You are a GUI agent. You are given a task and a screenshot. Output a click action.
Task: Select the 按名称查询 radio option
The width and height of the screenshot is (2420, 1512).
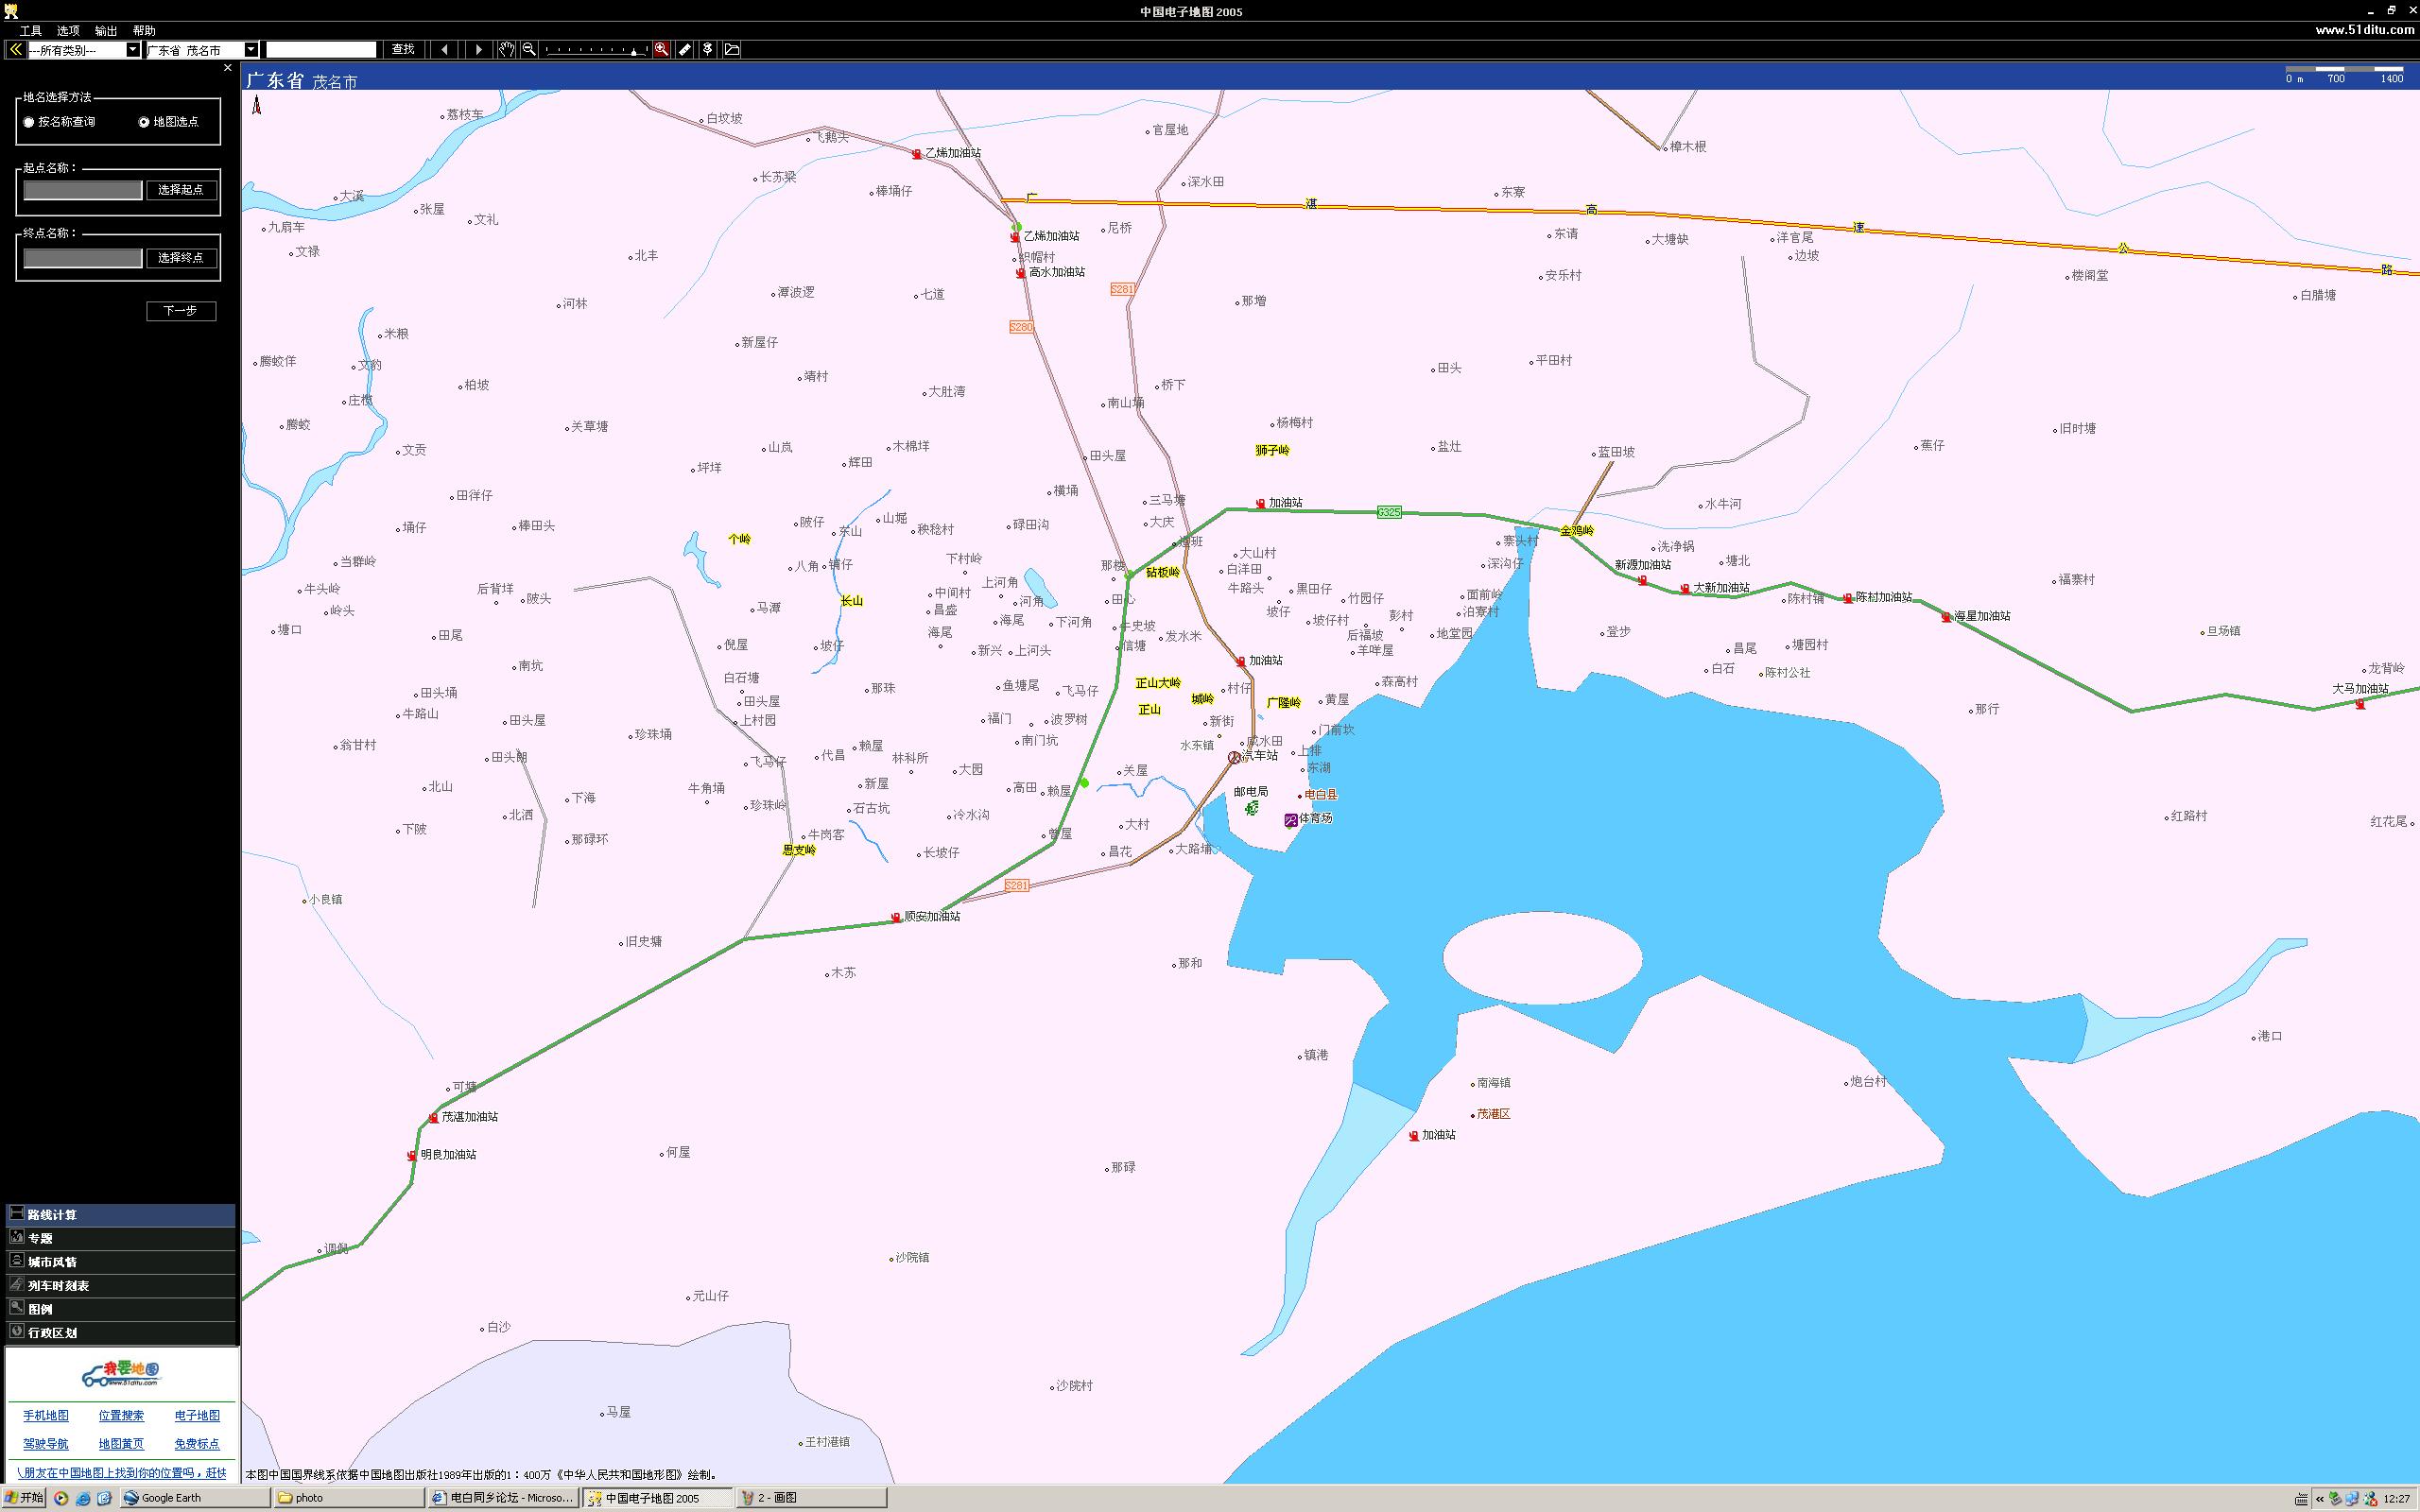[x=29, y=122]
